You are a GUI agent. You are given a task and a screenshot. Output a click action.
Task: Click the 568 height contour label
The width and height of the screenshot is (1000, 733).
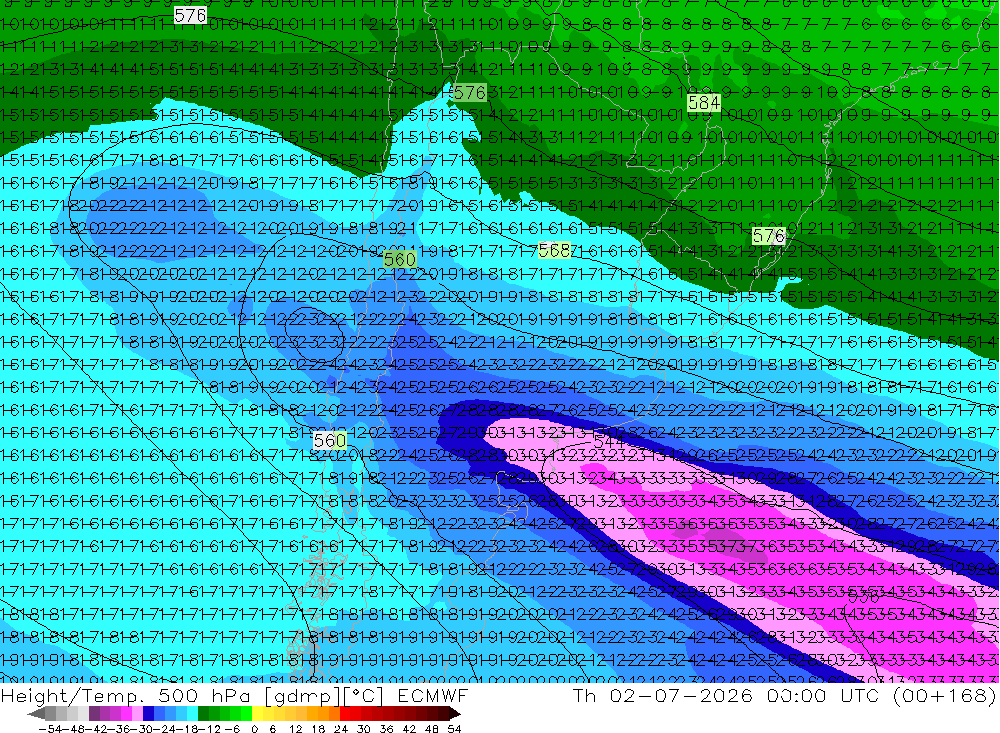click(554, 250)
